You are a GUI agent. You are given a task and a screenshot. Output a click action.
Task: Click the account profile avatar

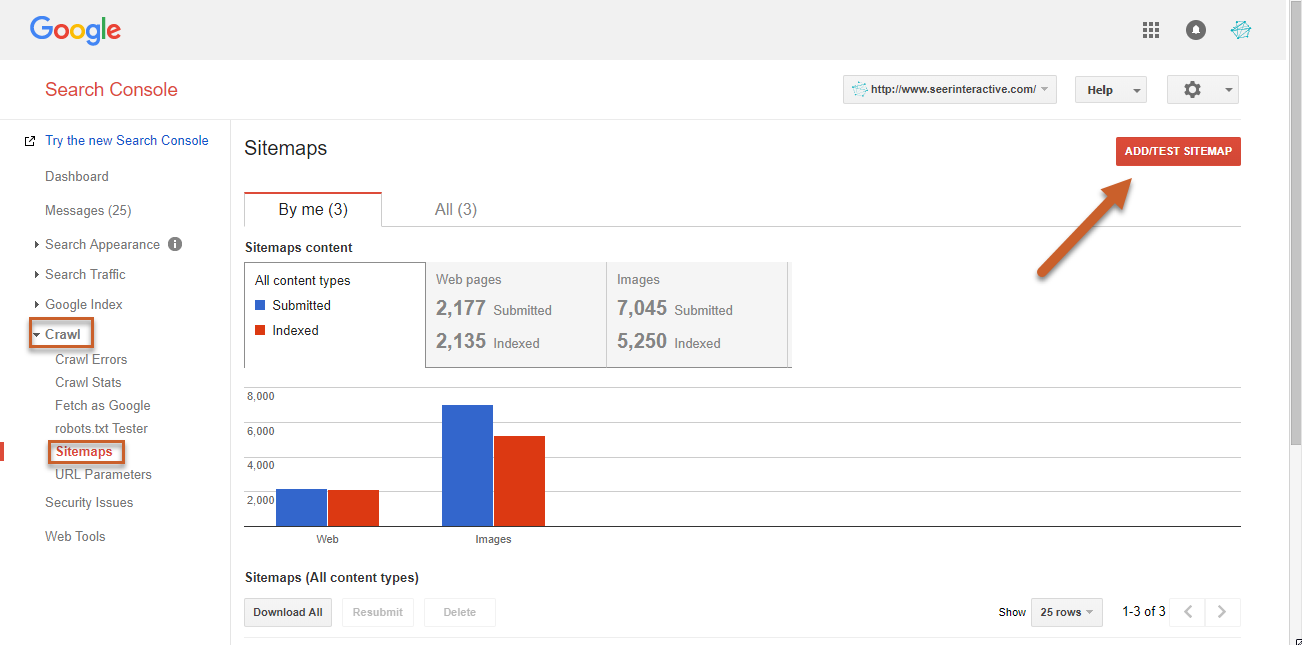(x=1241, y=30)
